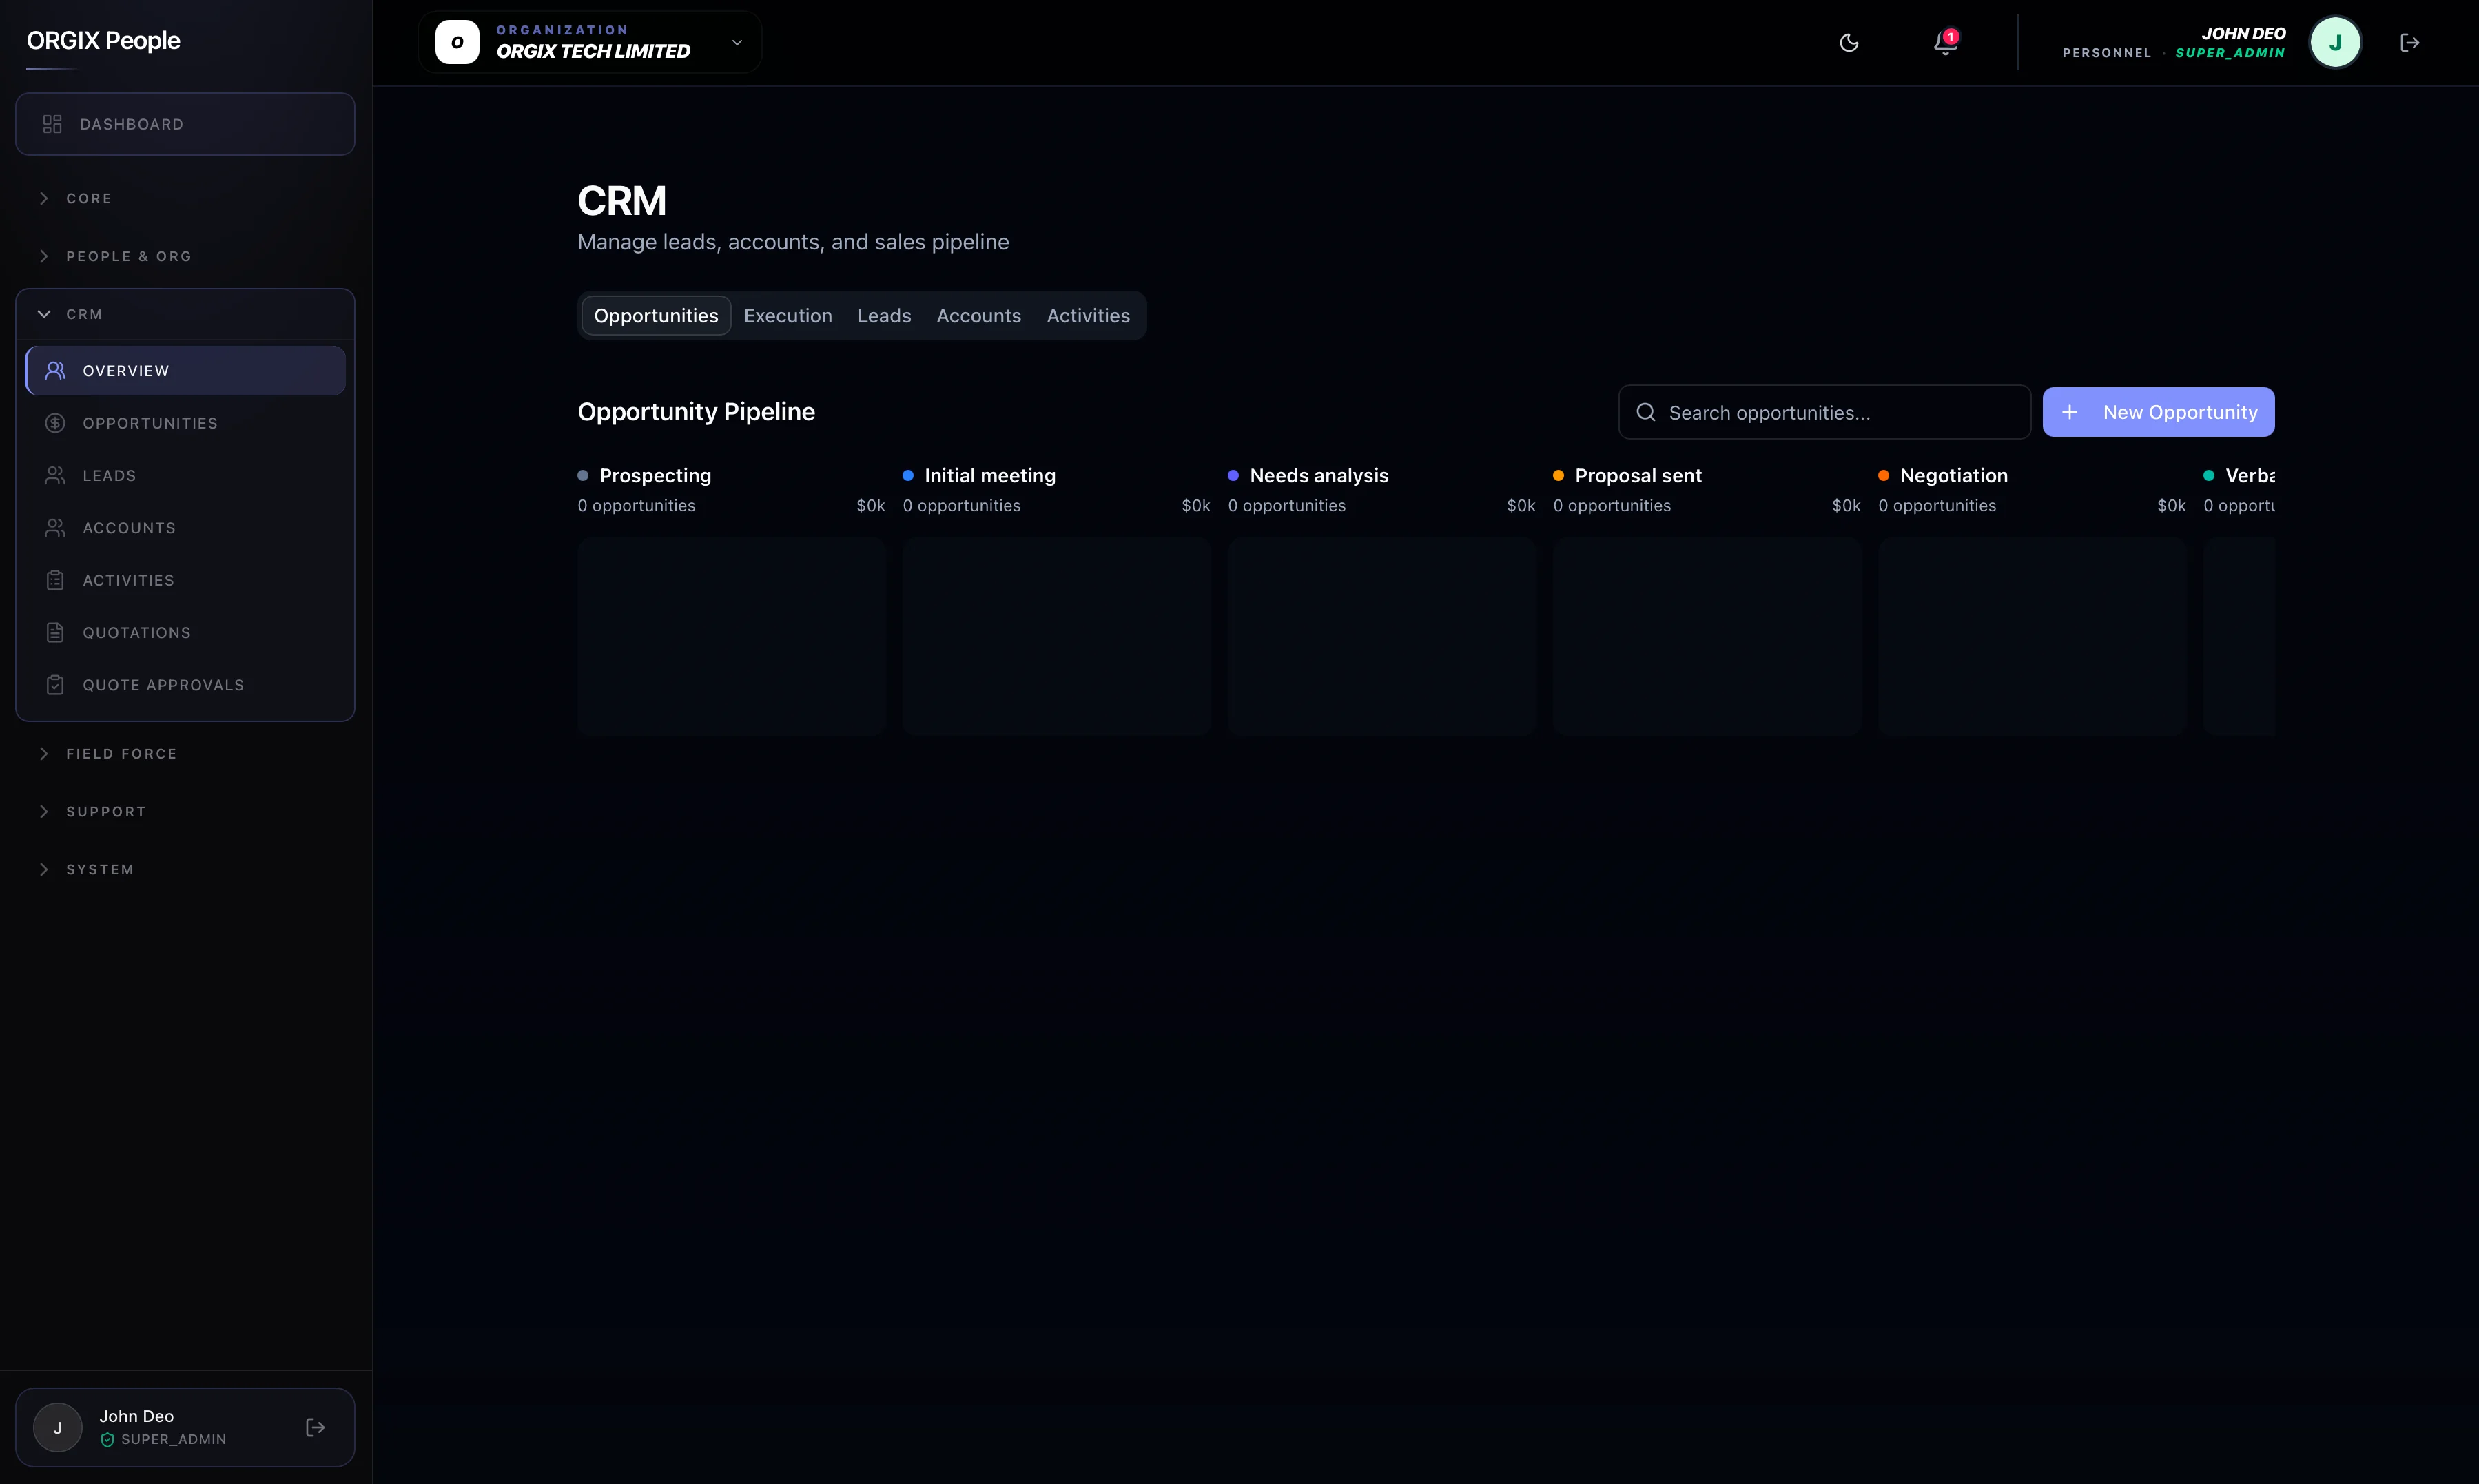The width and height of the screenshot is (2479, 1484).
Task: Click the Quote Approvals checklist icon
Action: coord(55,685)
